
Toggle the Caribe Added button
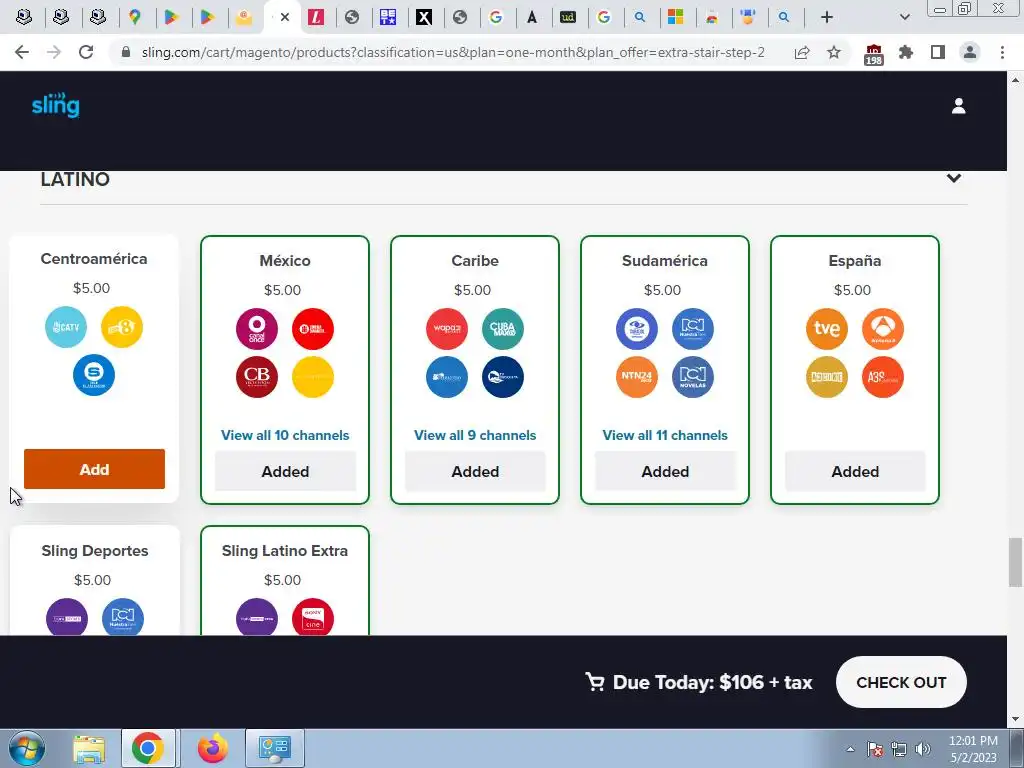475,472
